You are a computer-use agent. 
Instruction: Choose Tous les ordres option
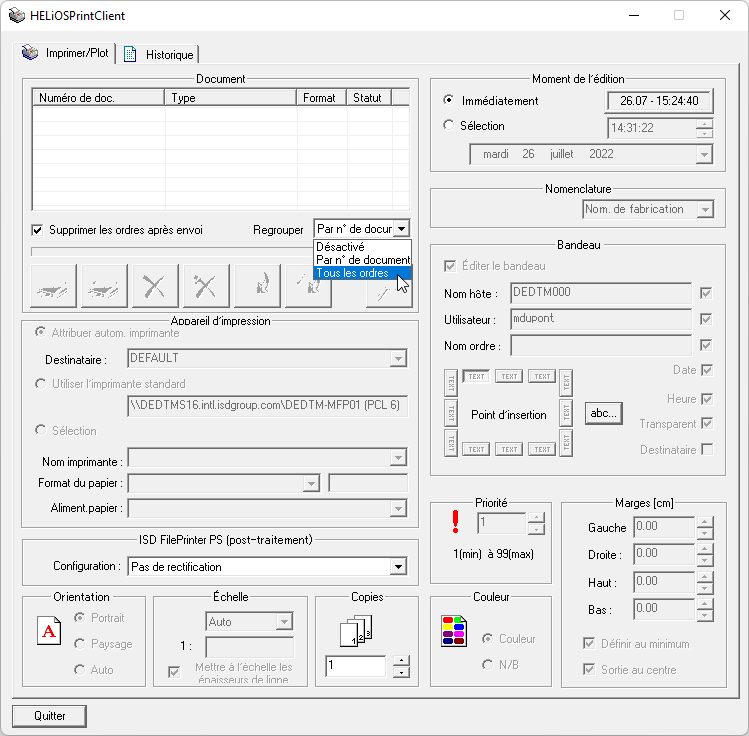point(362,273)
